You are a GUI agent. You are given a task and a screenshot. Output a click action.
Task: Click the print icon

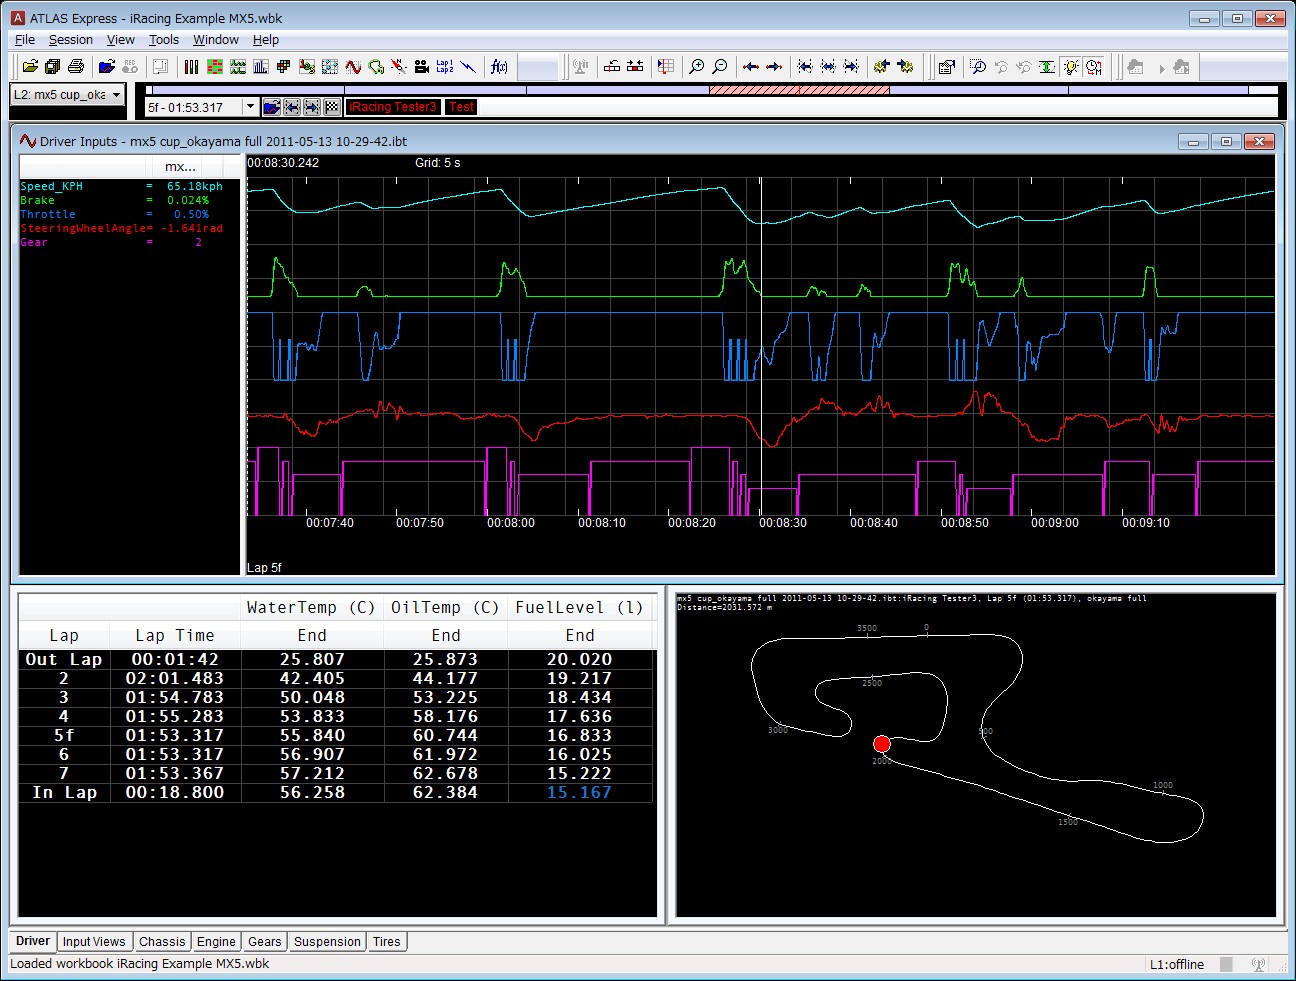tap(76, 67)
